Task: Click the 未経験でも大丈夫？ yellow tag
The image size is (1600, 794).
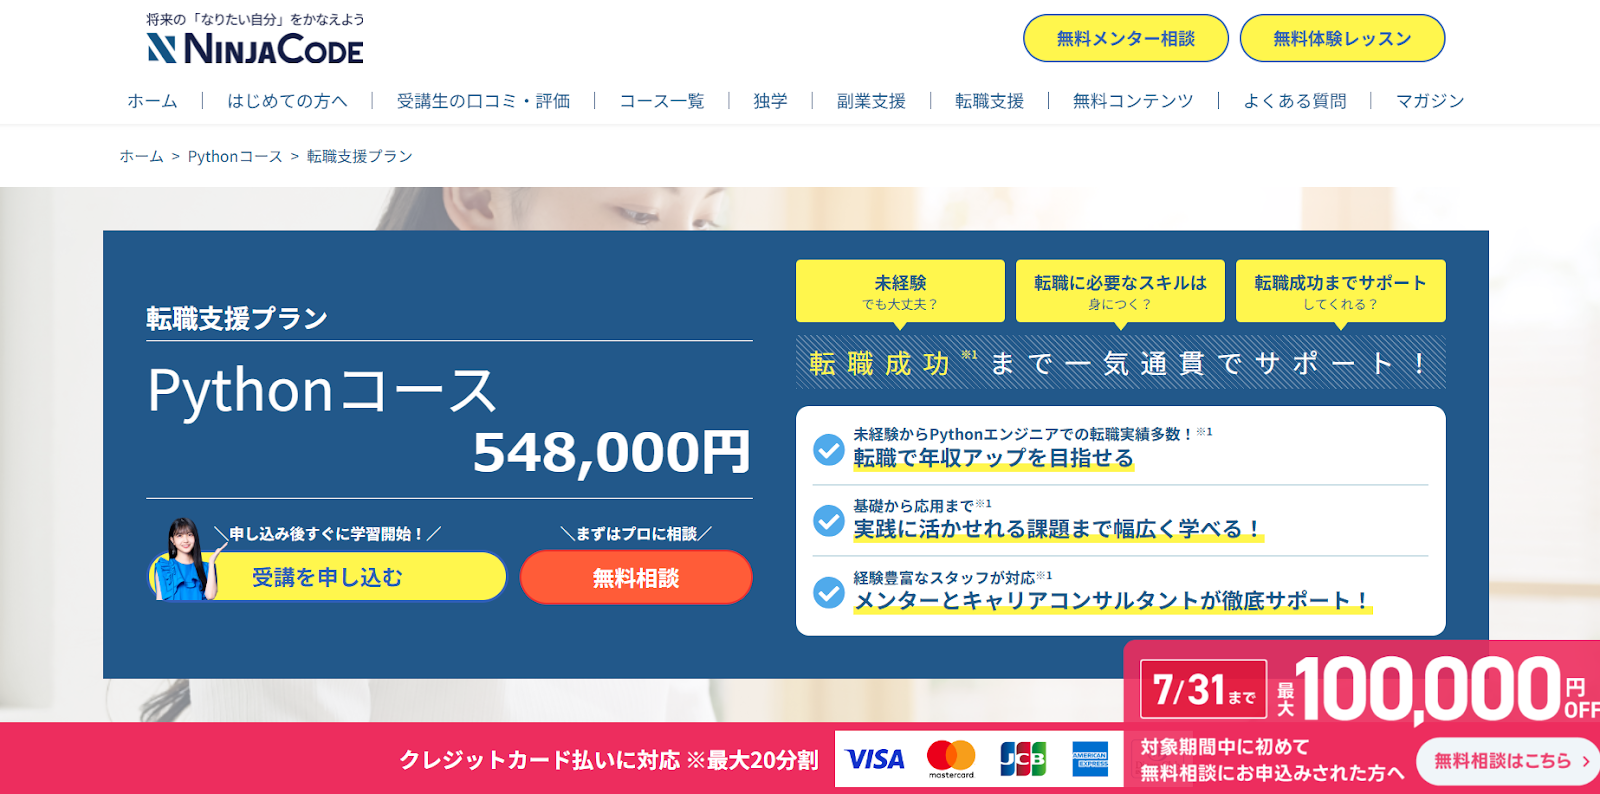Action: pyautogui.click(x=900, y=291)
